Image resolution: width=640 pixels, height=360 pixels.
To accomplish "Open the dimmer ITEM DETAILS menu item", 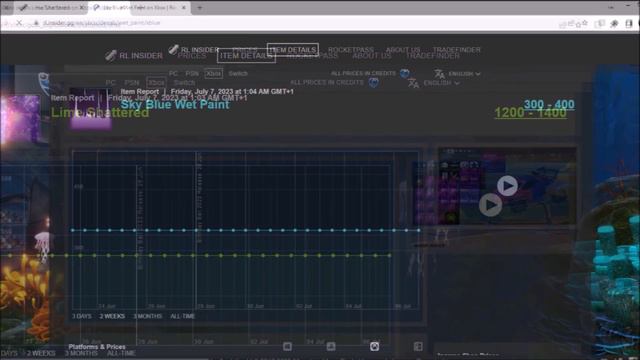I will (246, 56).
